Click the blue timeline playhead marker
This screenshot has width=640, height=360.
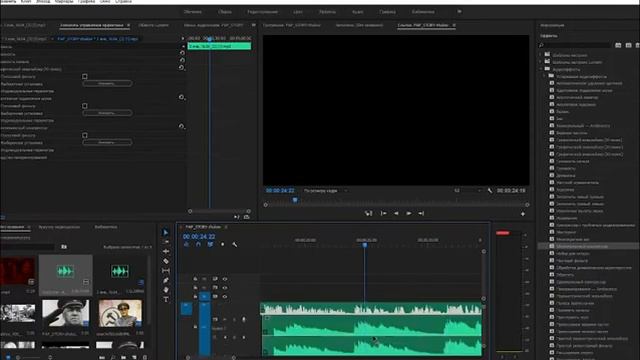point(365,245)
